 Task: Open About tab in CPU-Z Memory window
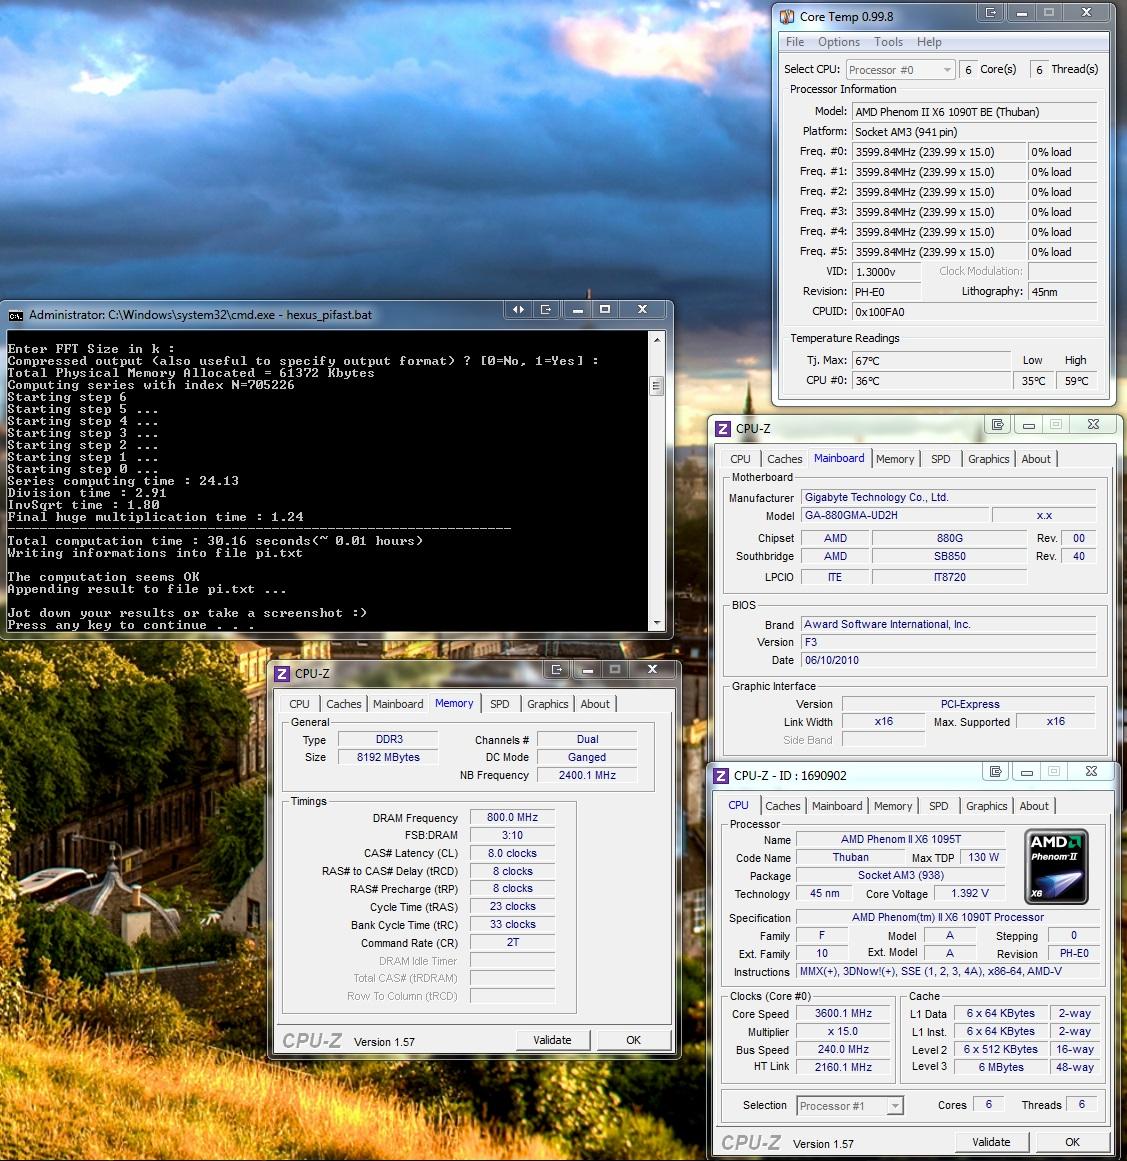595,704
